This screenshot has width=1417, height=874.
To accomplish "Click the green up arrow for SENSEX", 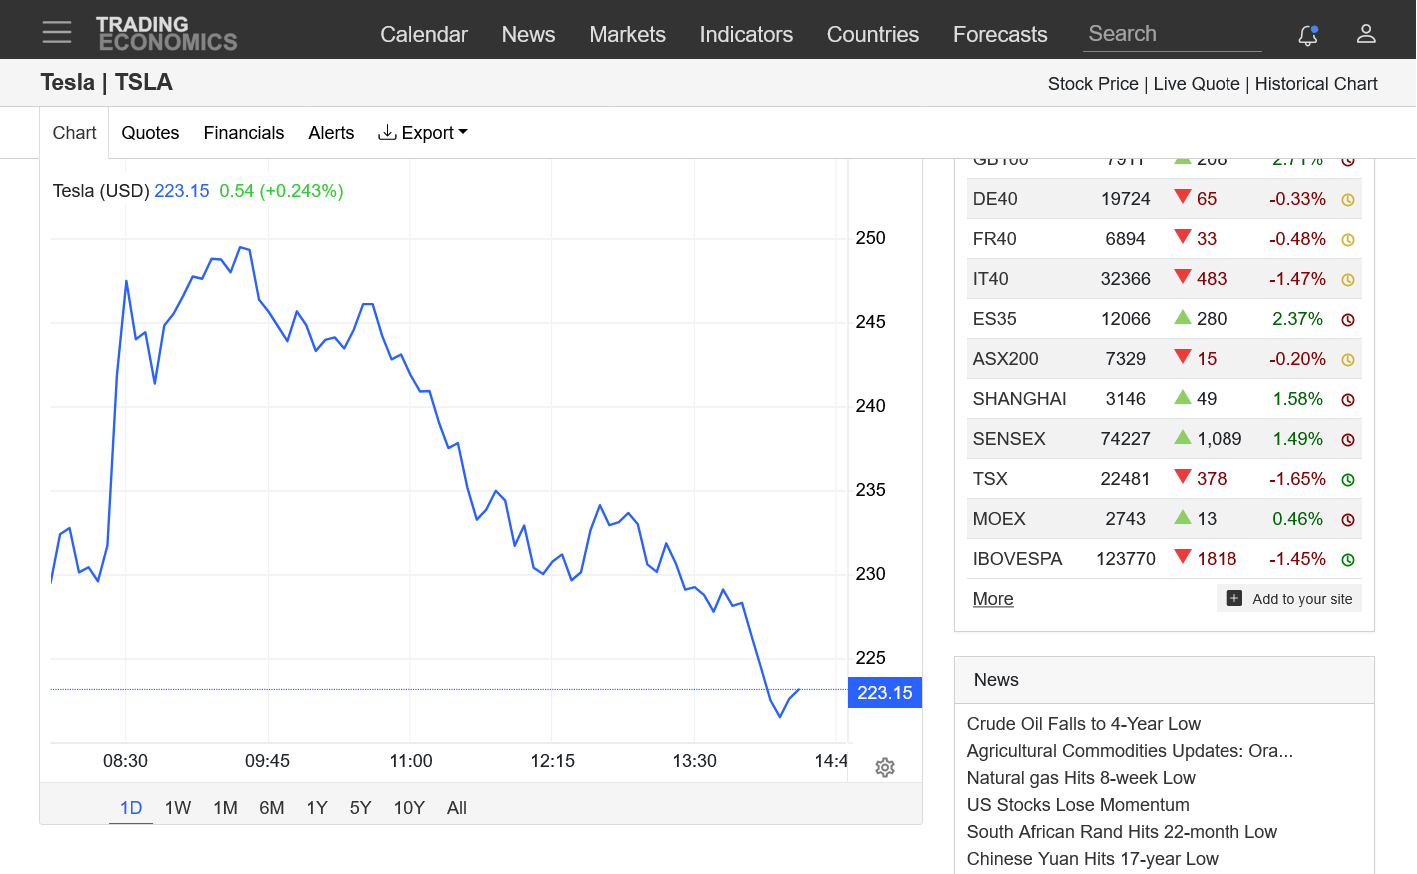I will [x=1183, y=437].
